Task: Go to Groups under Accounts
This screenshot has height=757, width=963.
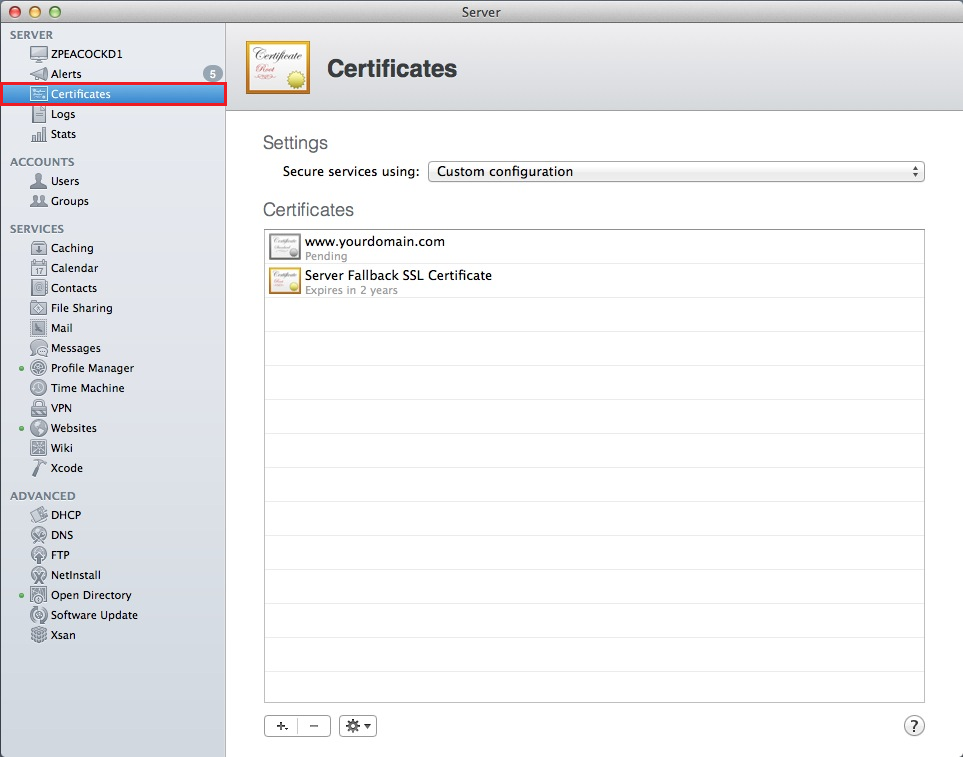Action: pyautogui.click(x=69, y=201)
